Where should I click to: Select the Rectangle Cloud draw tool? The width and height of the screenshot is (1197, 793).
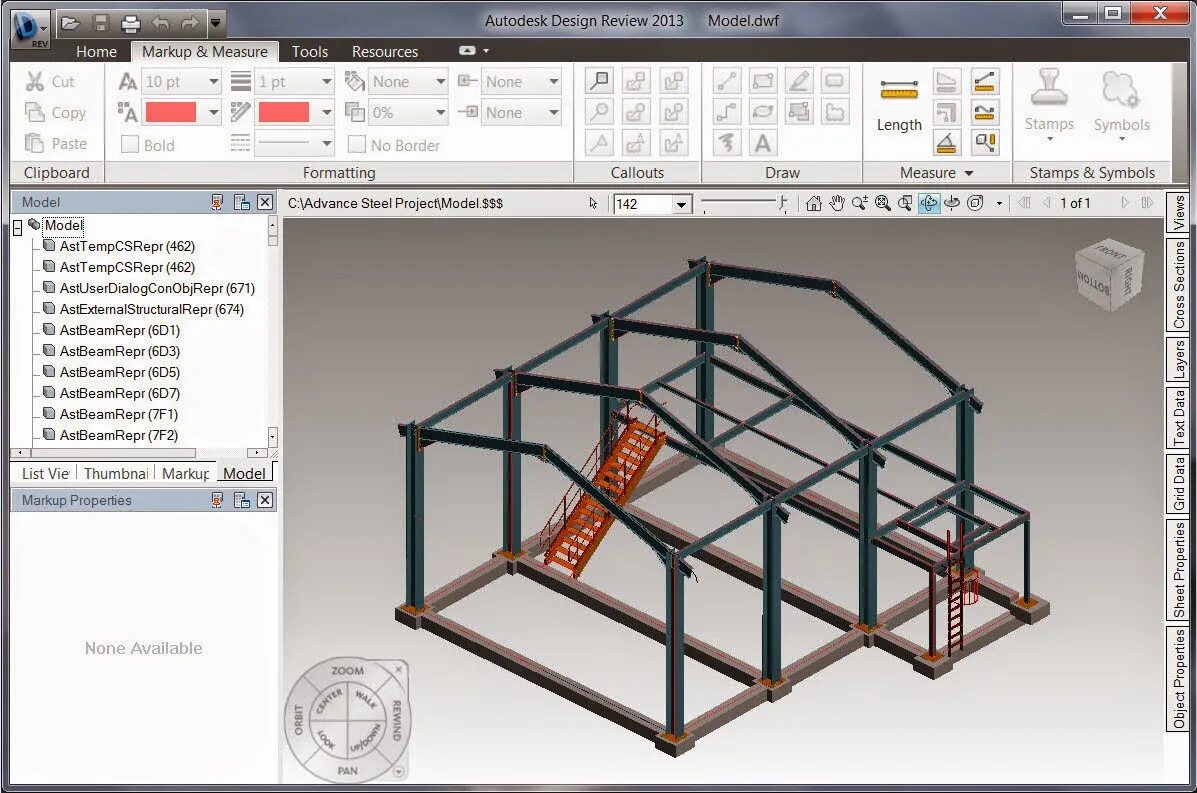click(x=834, y=80)
